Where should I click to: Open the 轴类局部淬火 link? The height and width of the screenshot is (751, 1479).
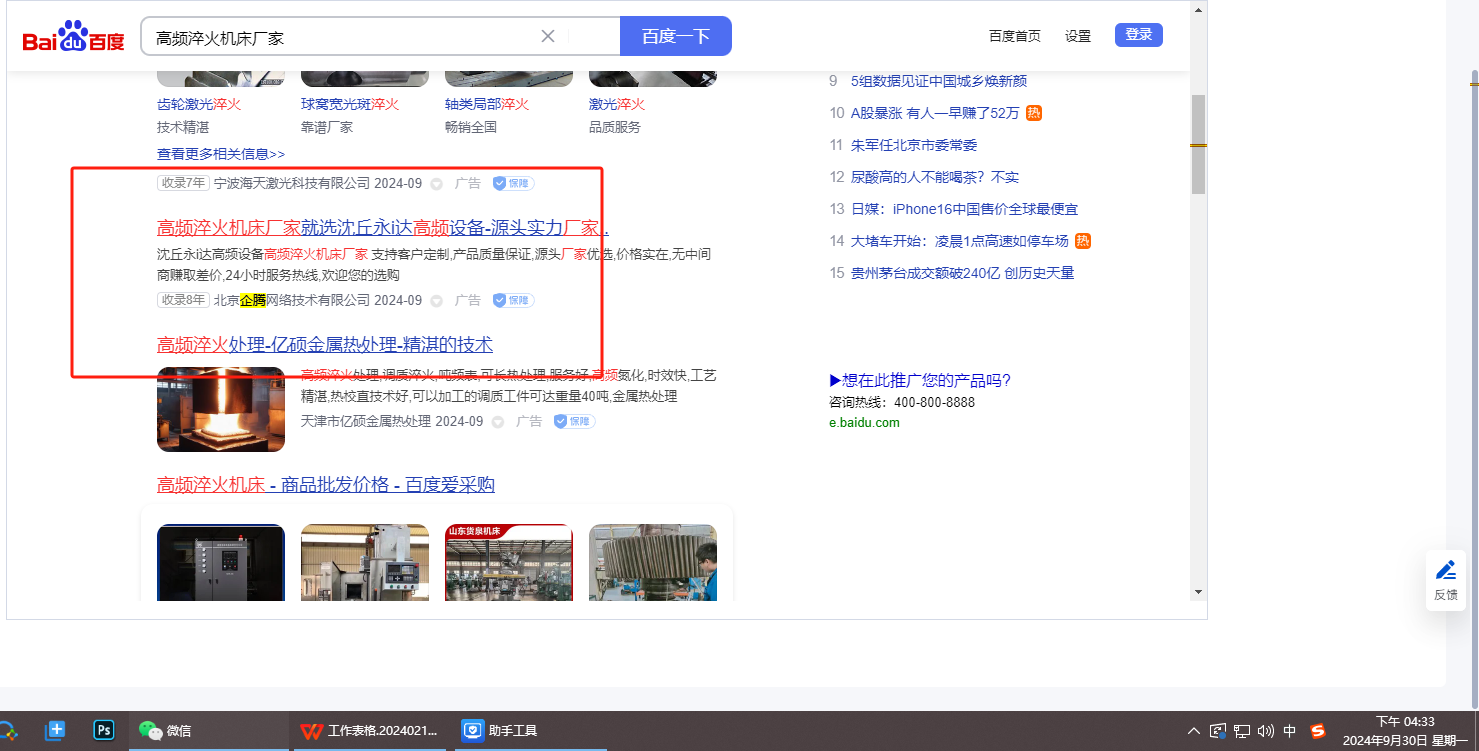click(487, 104)
